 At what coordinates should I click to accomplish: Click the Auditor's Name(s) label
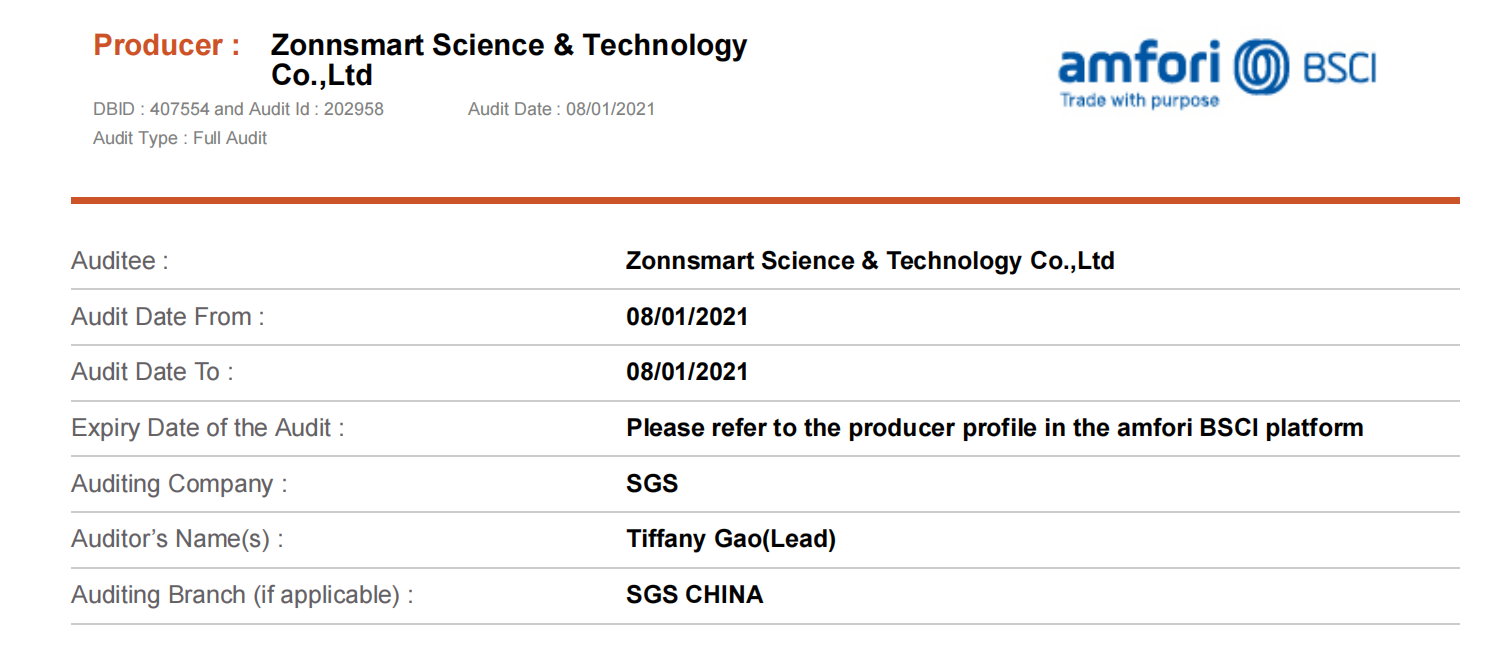point(177,540)
